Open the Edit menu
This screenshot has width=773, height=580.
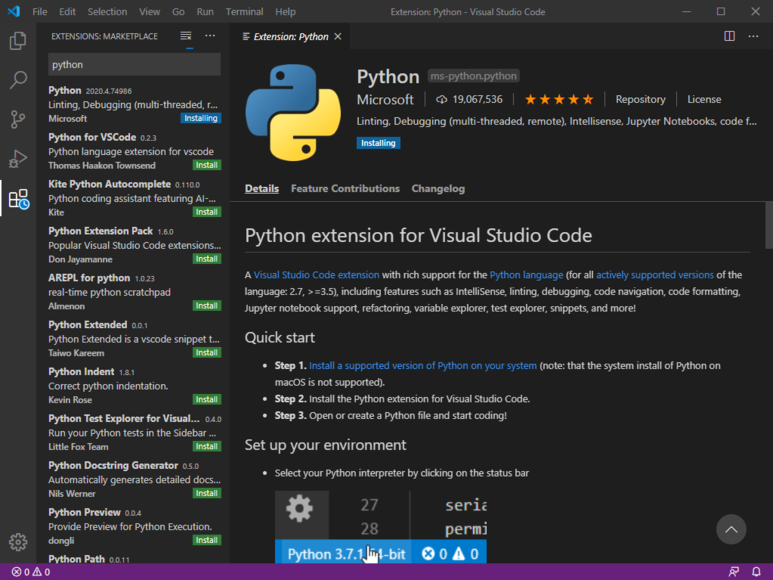67,11
